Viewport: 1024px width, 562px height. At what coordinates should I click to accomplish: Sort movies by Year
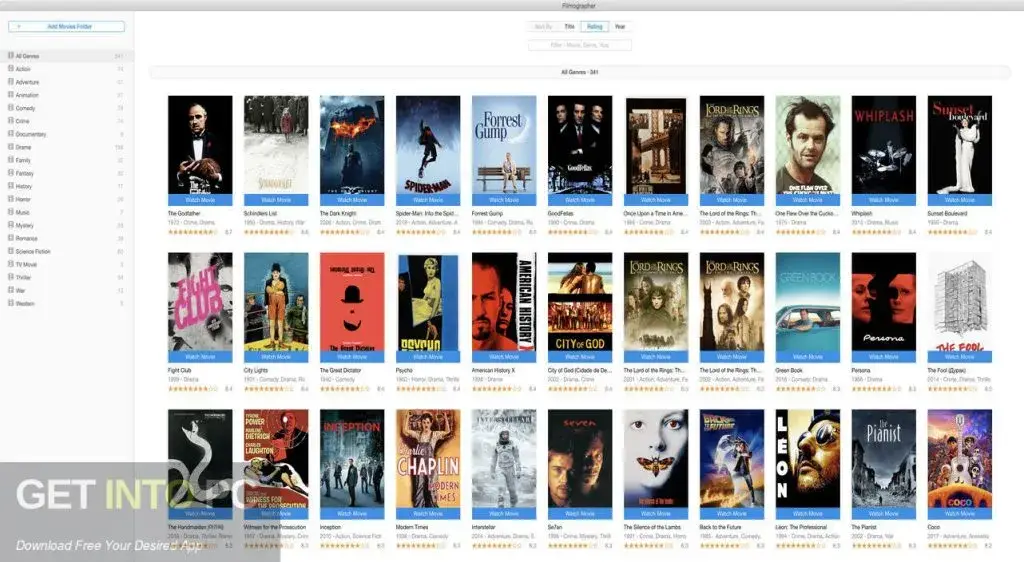[x=620, y=27]
